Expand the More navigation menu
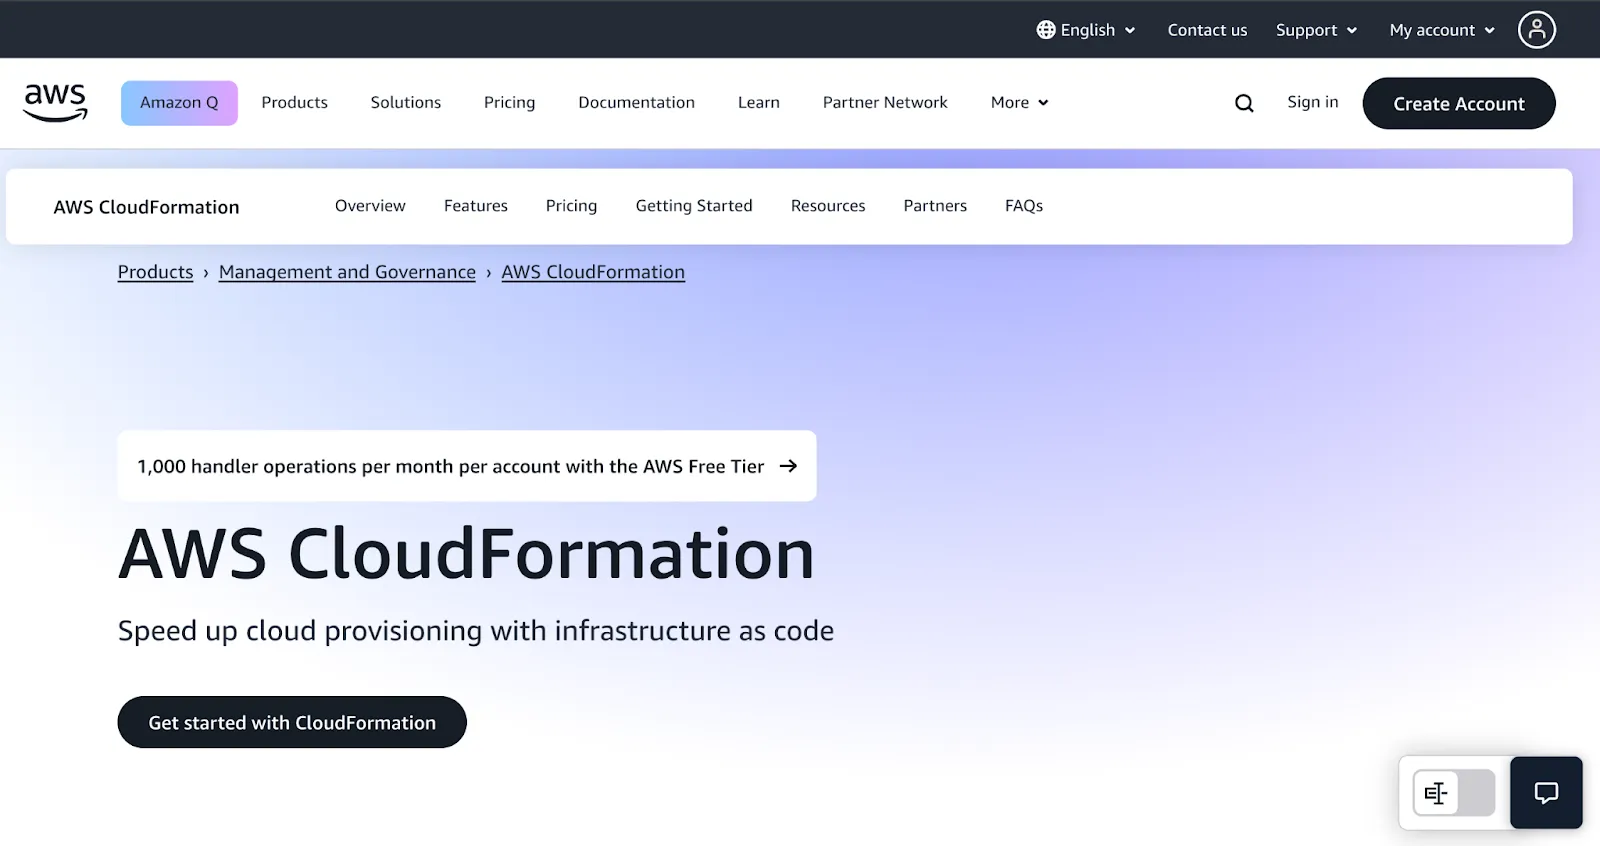This screenshot has height=846, width=1600. coord(1019,102)
